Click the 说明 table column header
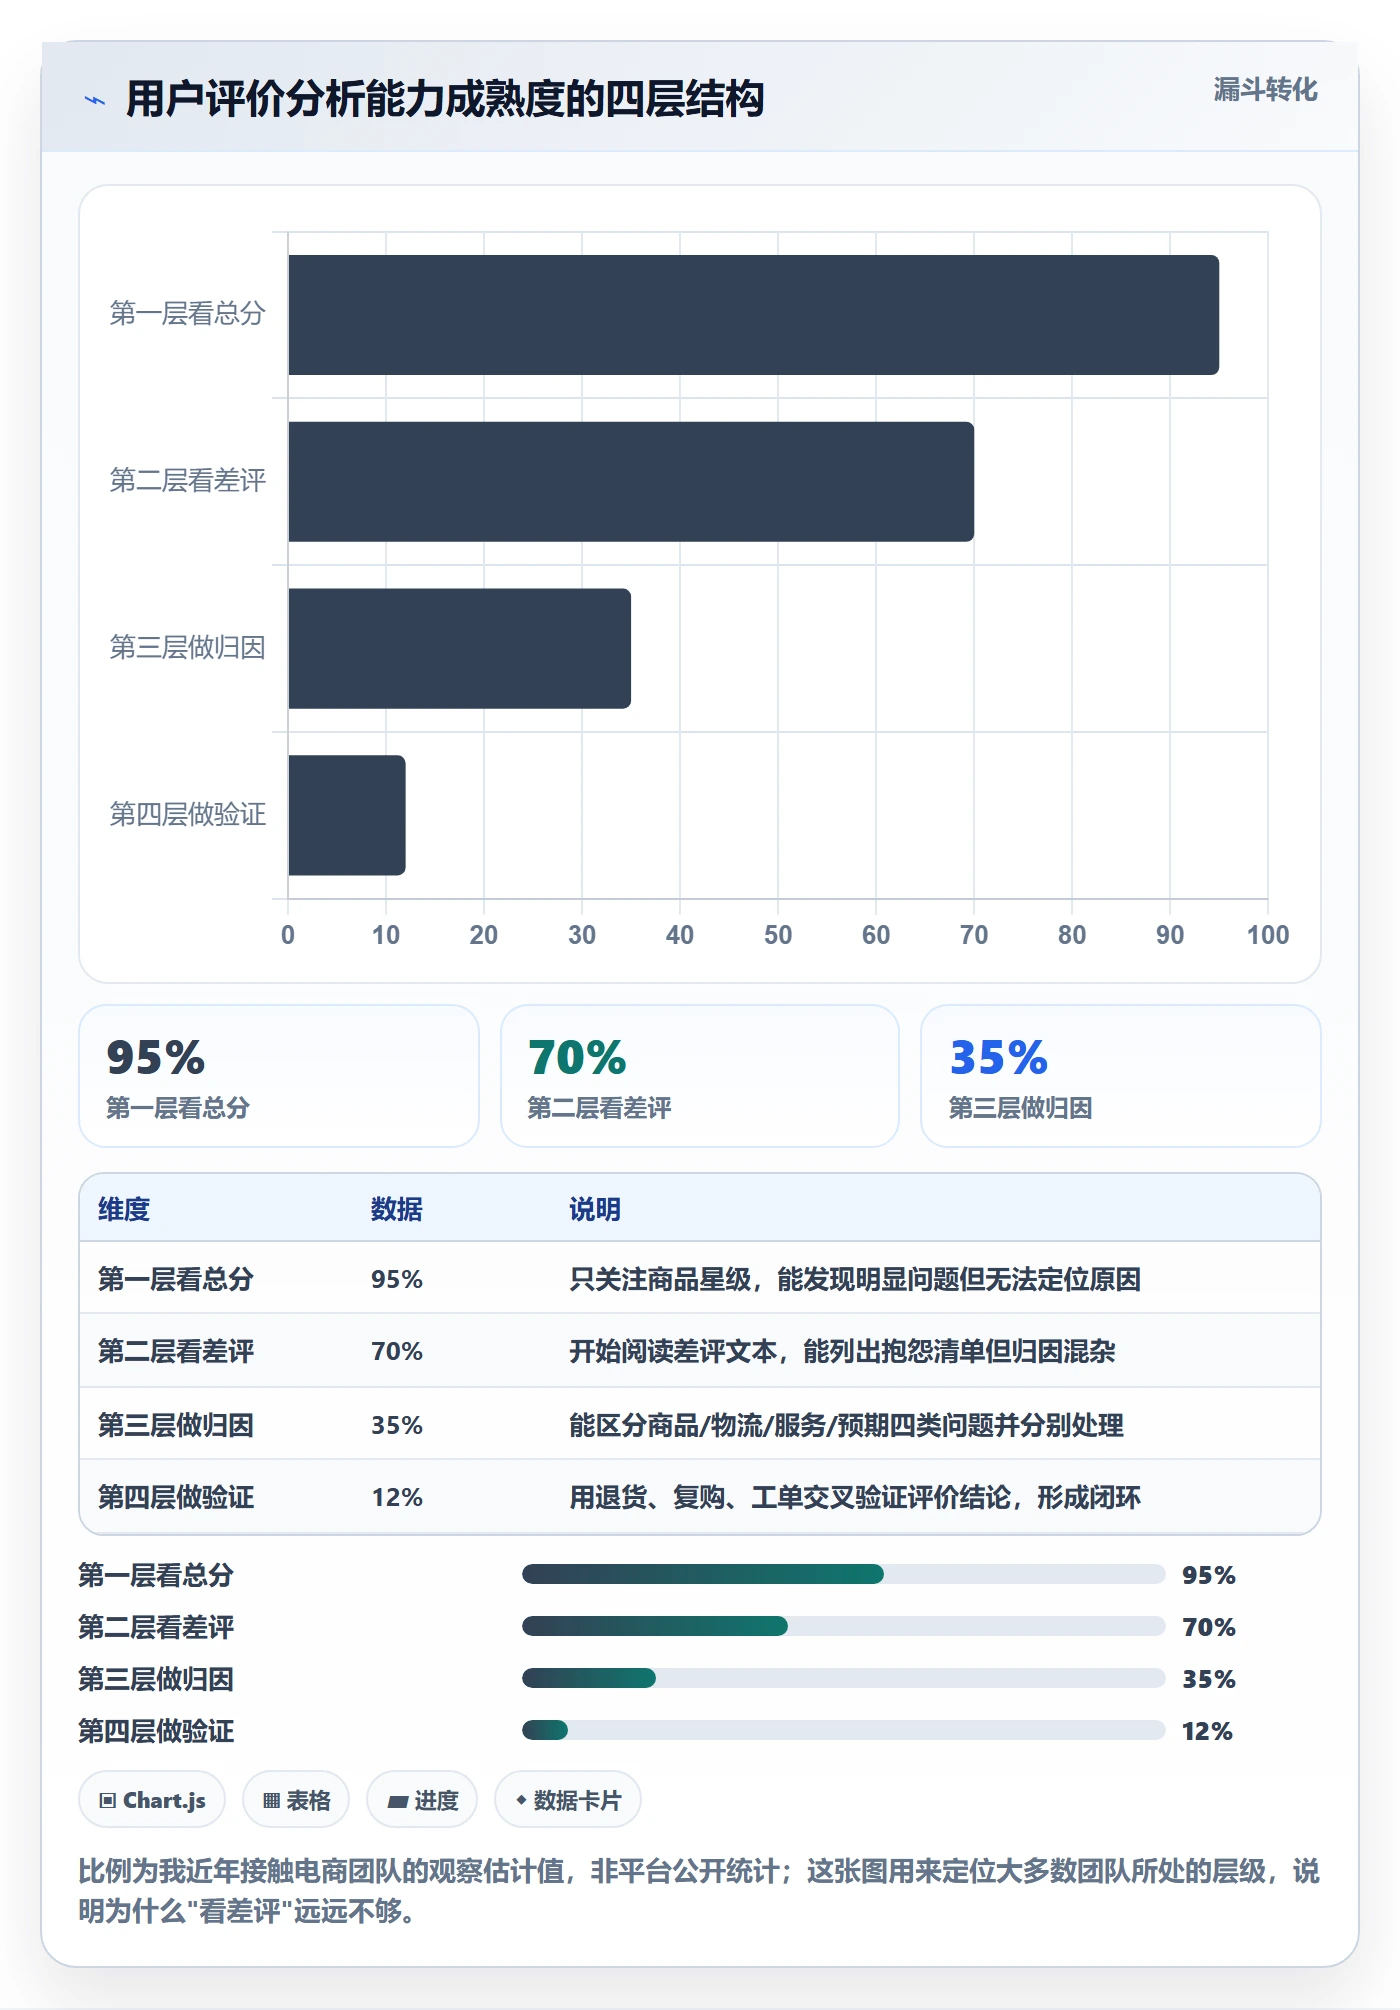 [595, 1209]
